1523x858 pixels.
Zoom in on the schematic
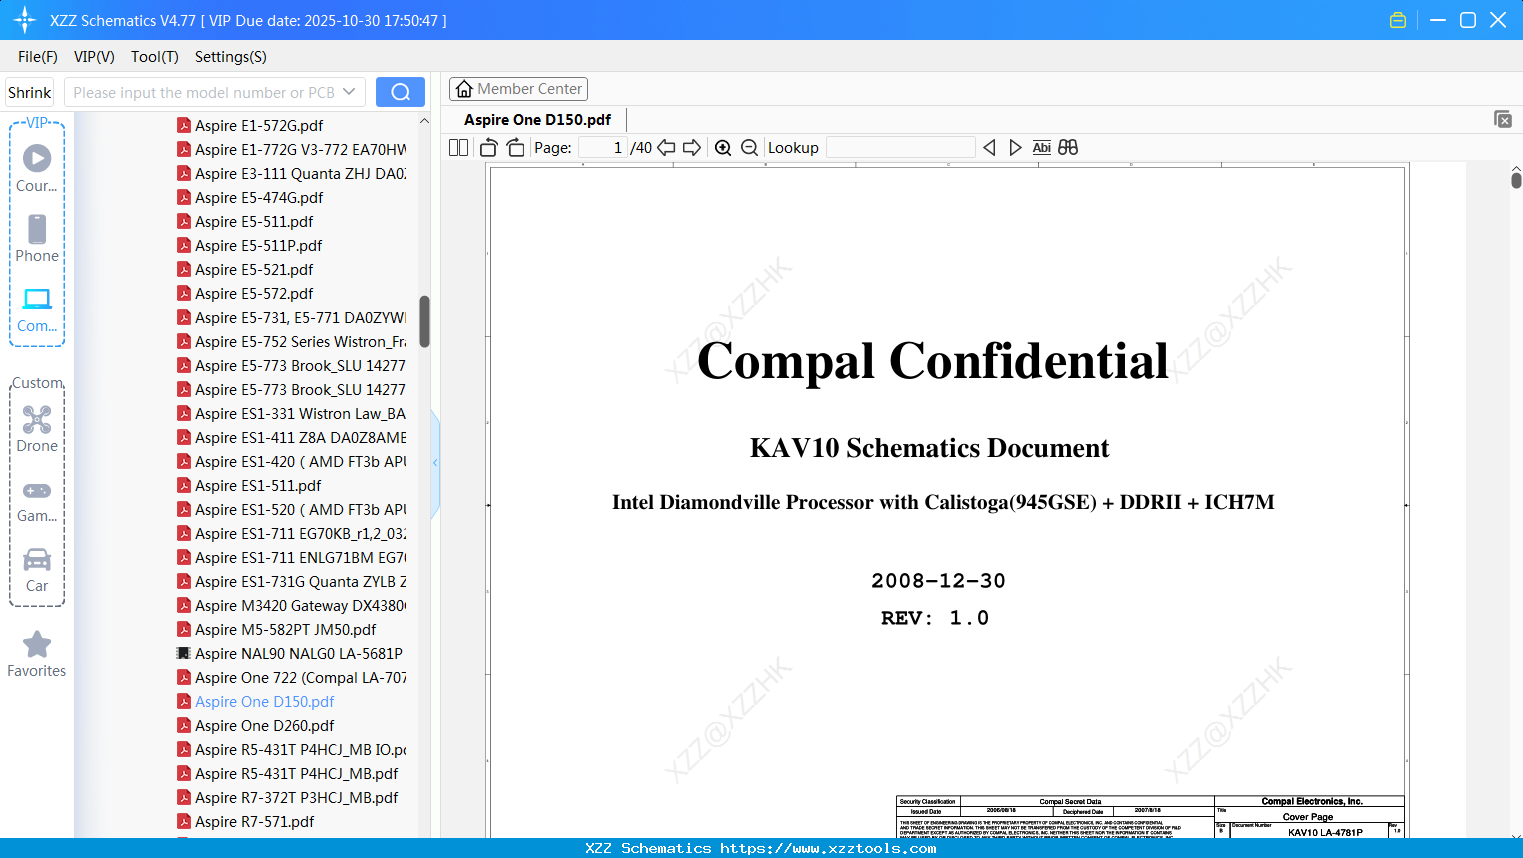[x=723, y=148]
